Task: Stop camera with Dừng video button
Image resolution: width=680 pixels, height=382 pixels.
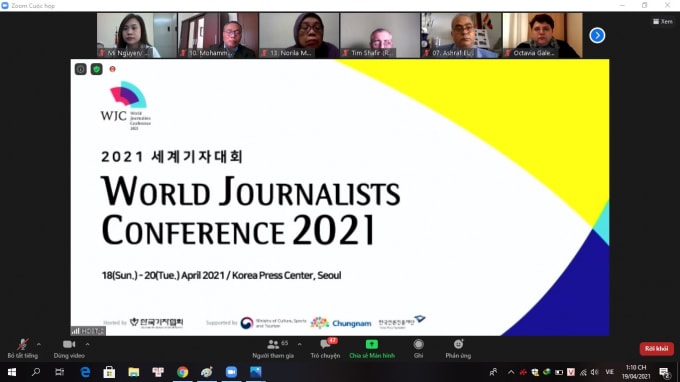Action: point(69,349)
